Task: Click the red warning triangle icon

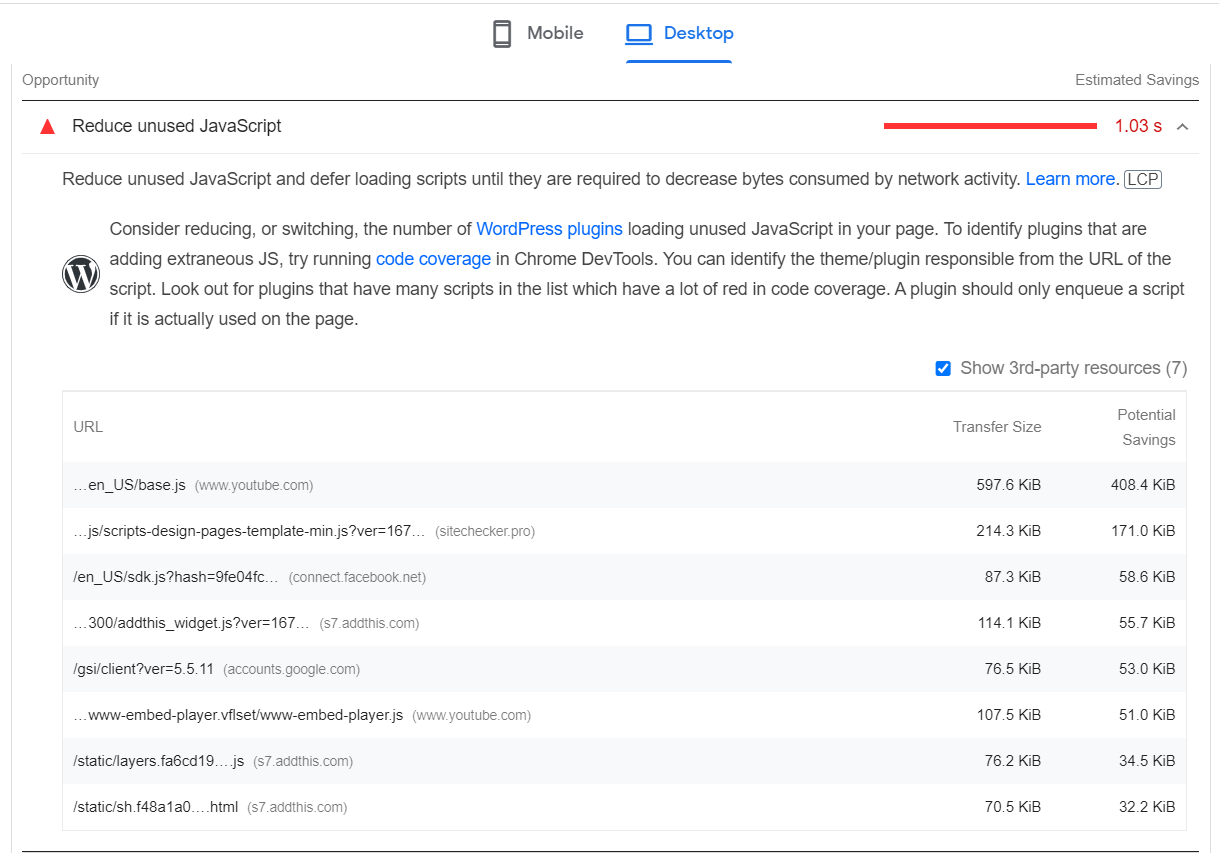Action: 47,127
